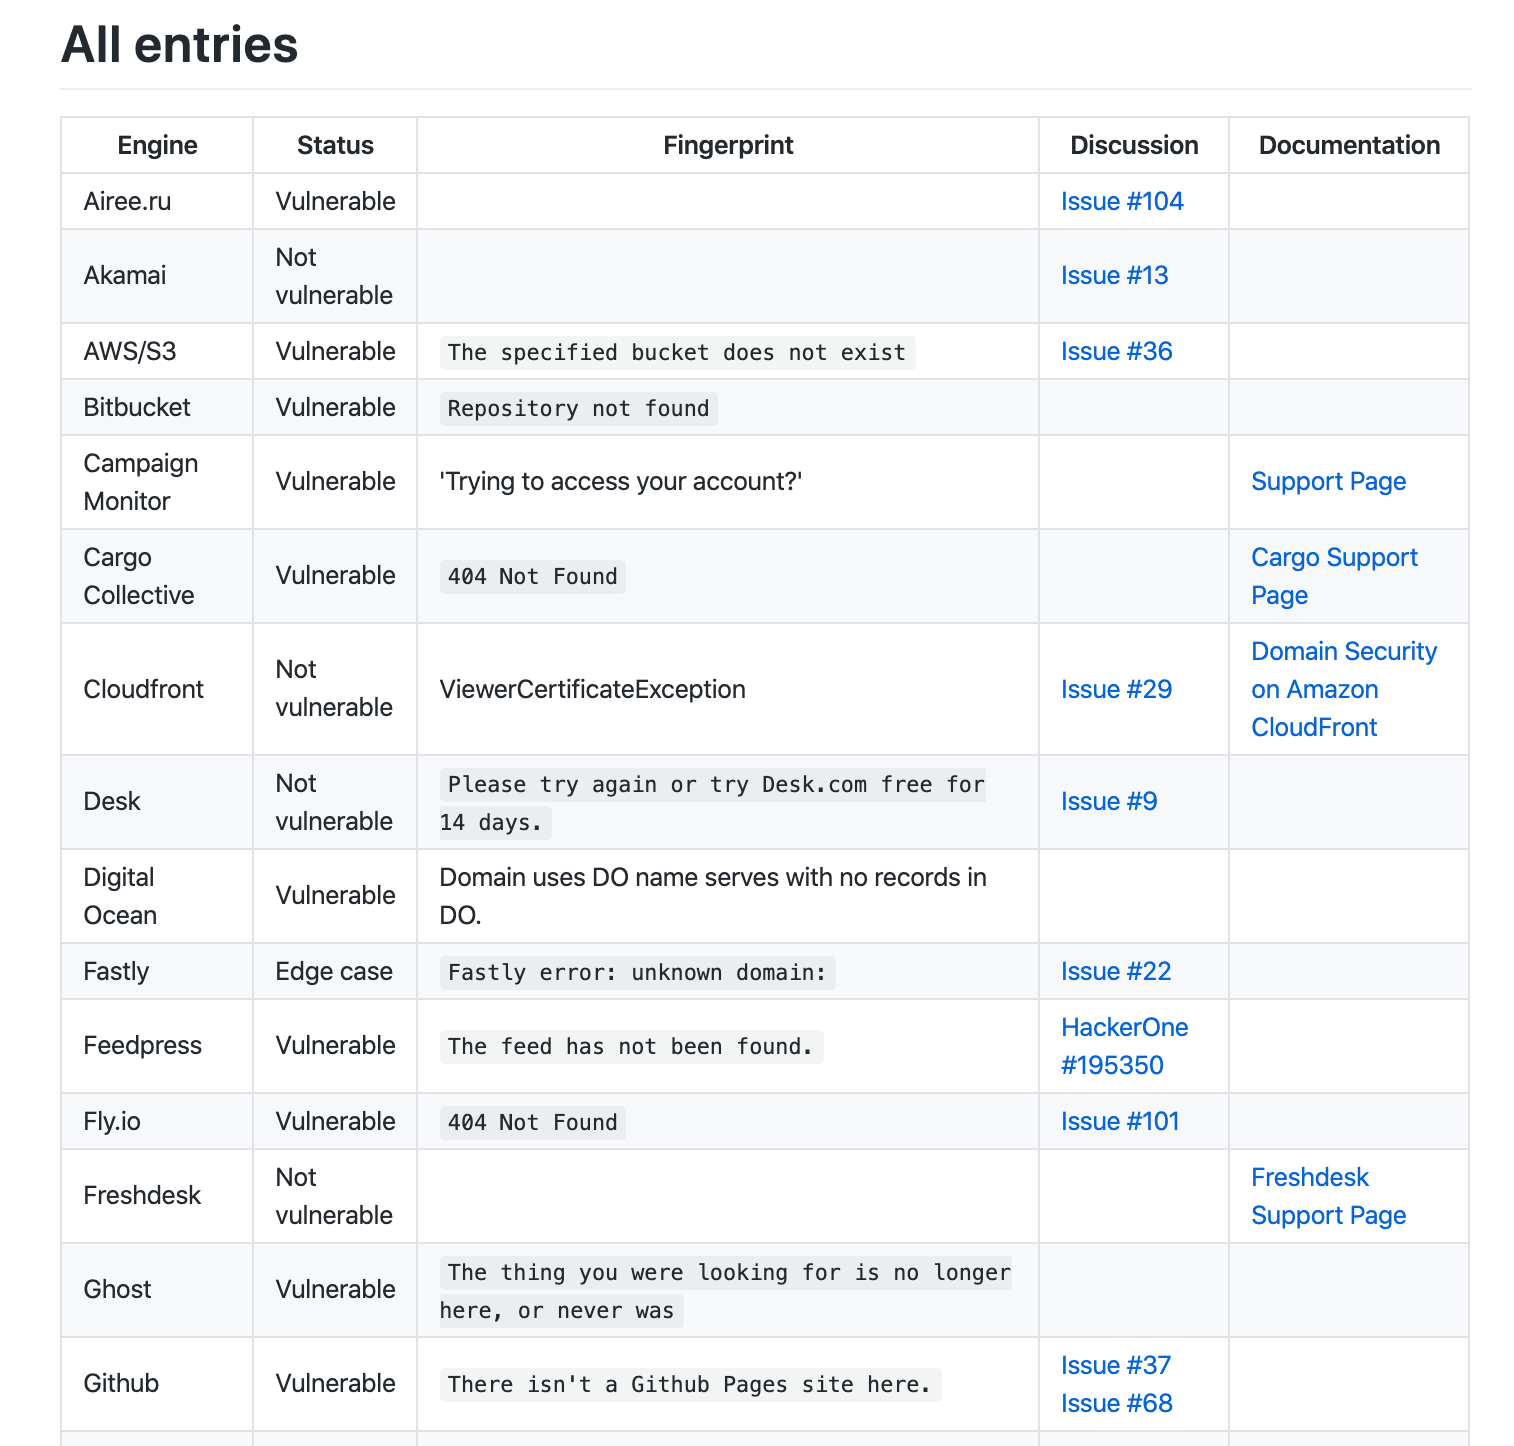1514x1446 pixels.
Task: Open Issue #9 for Desk
Action: pos(1109,801)
